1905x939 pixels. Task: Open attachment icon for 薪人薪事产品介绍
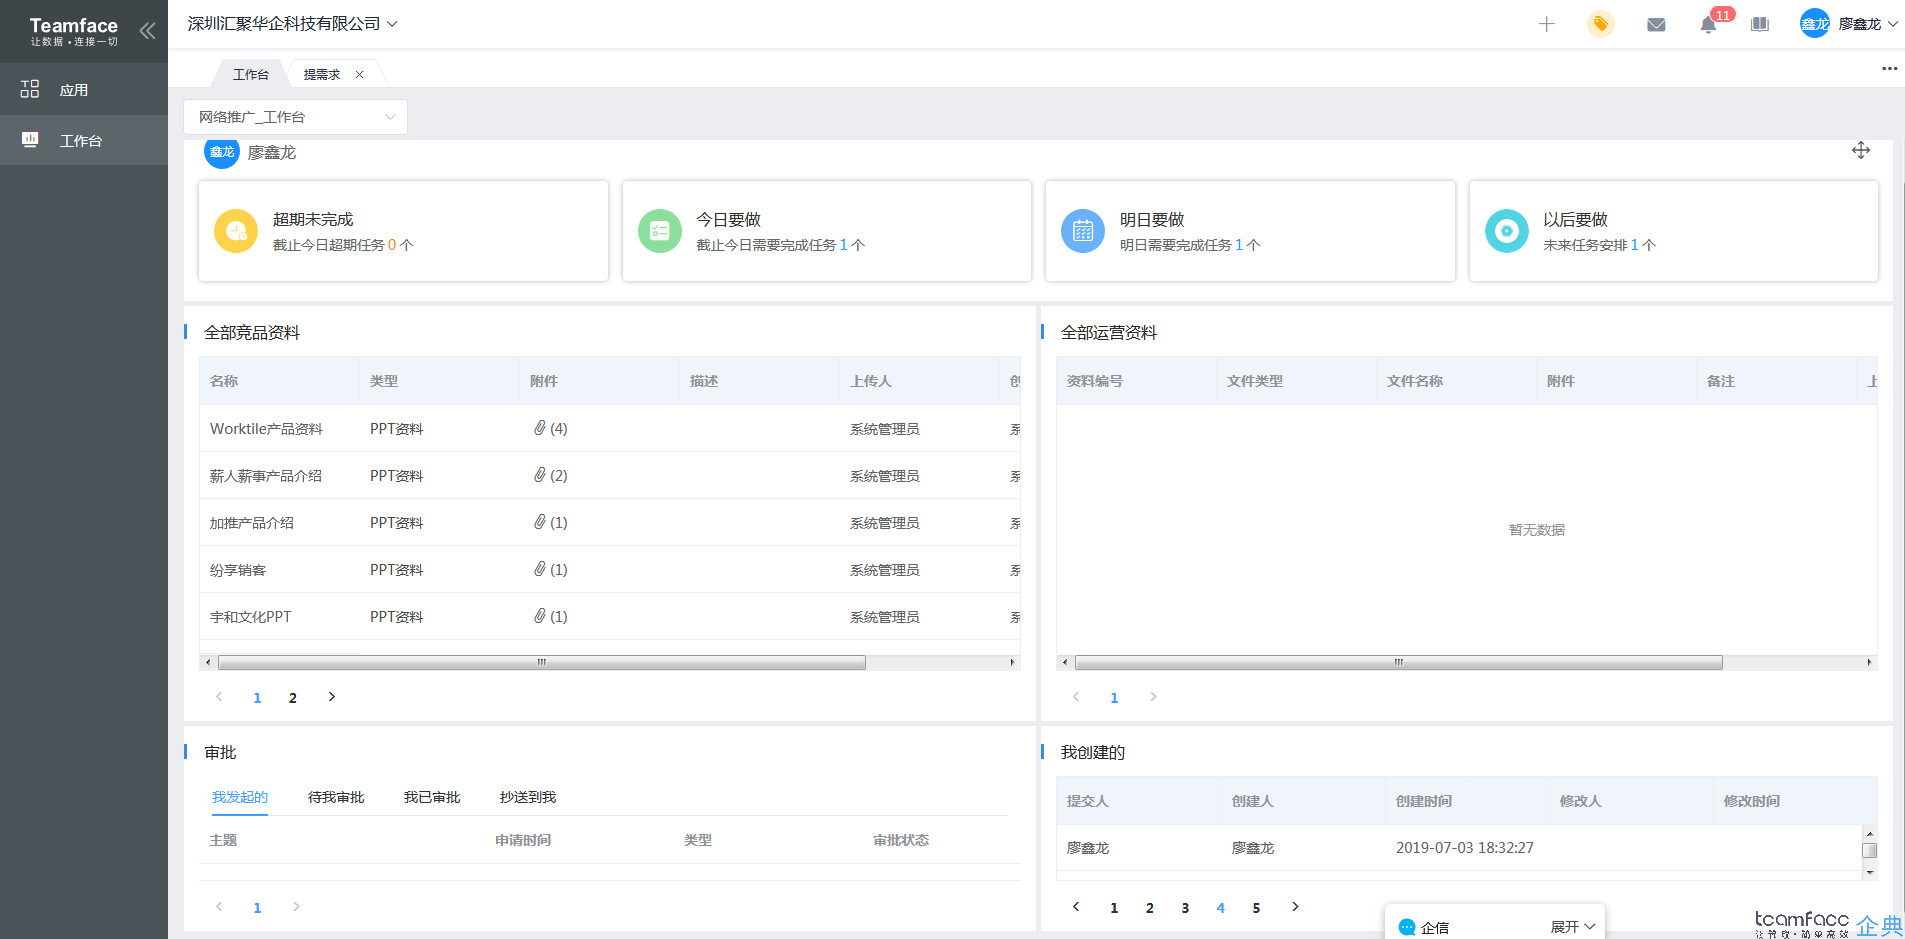point(540,475)
